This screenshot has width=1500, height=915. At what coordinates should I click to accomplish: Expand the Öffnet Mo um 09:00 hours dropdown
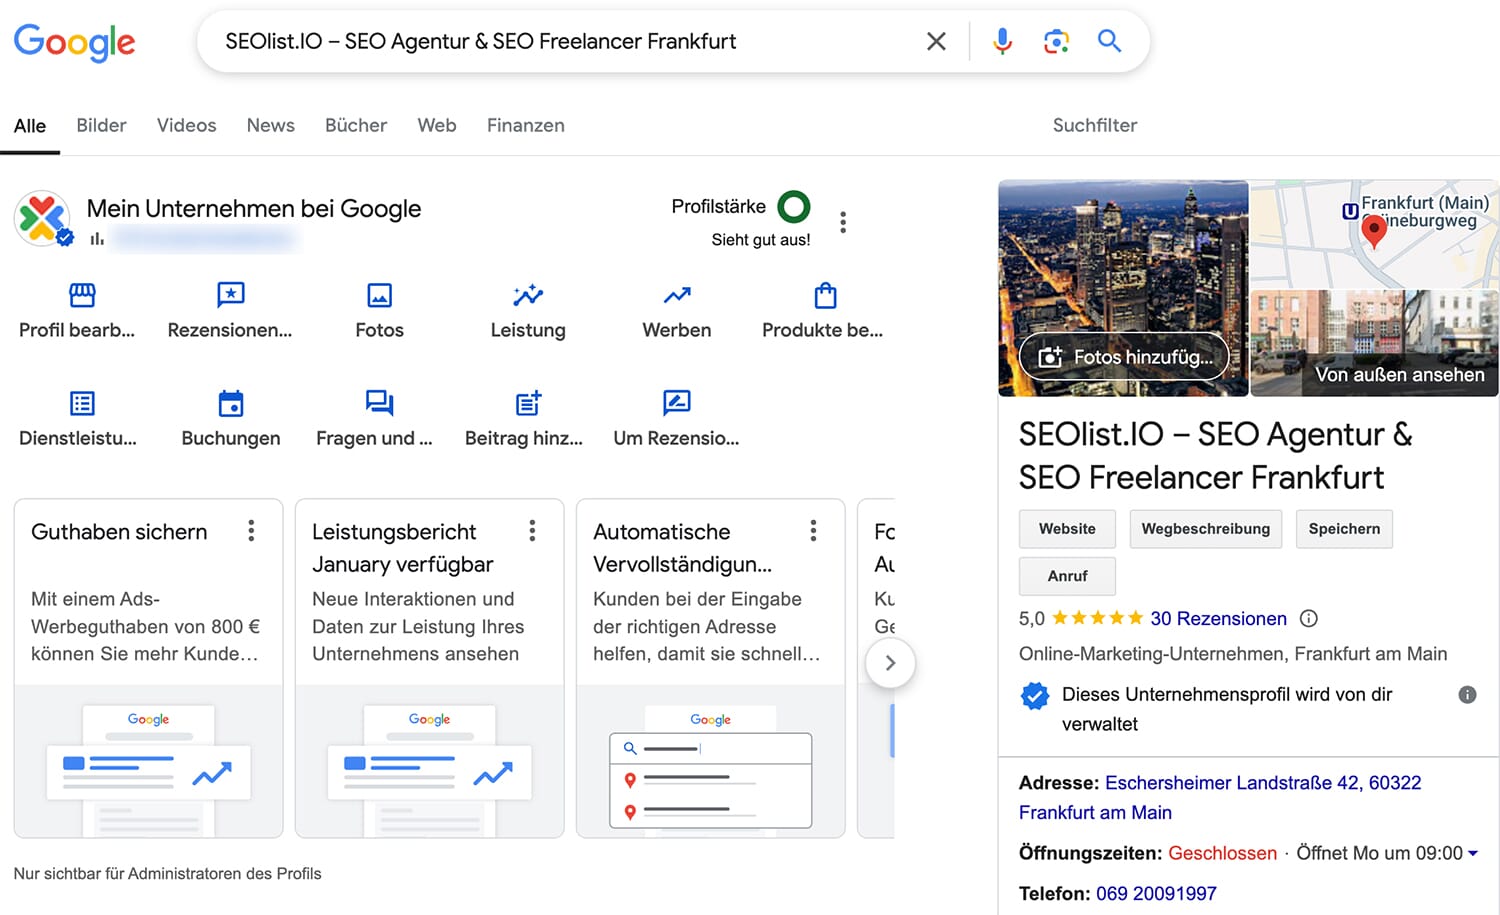click(x=1475, y=853)
